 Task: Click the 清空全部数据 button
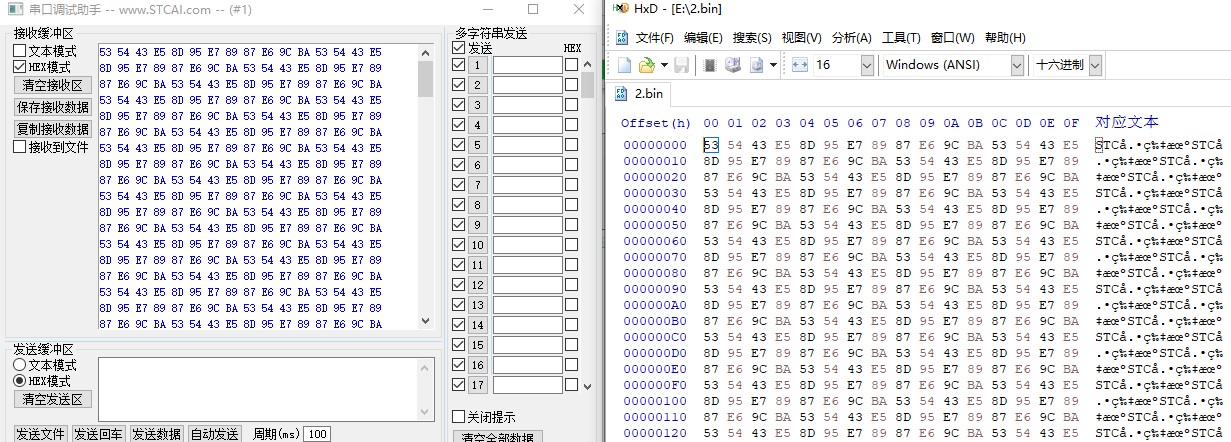tap(498, 437)
